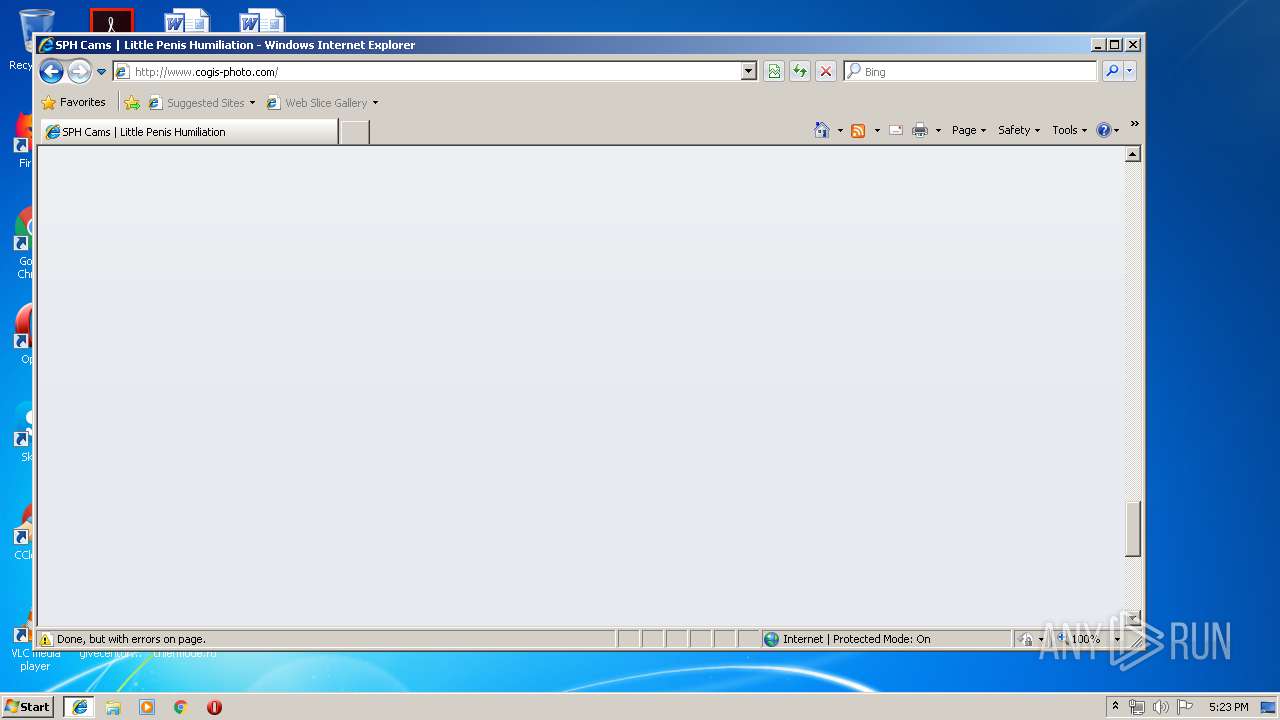Viewport: 1280px width, 720px height.
Task: Open media player taskbar icon
Action: click(147, 707)
